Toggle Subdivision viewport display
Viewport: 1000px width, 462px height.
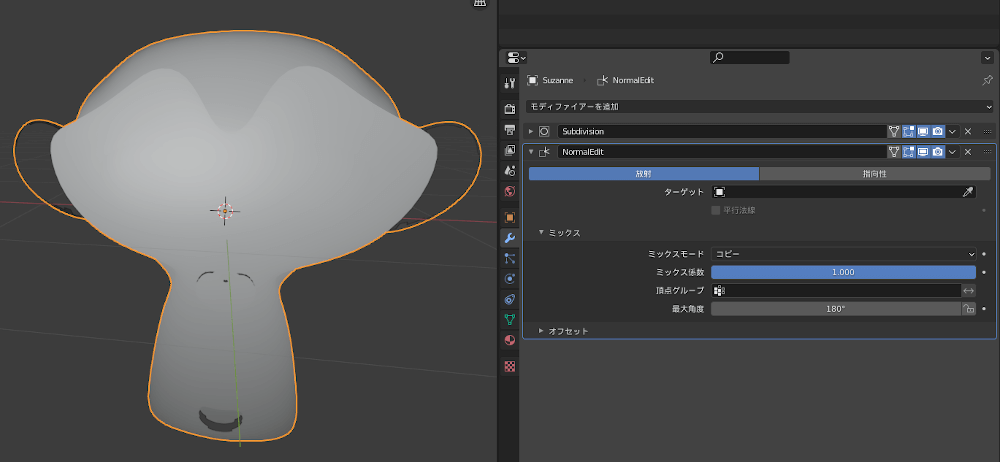click(x=923, y=131)
